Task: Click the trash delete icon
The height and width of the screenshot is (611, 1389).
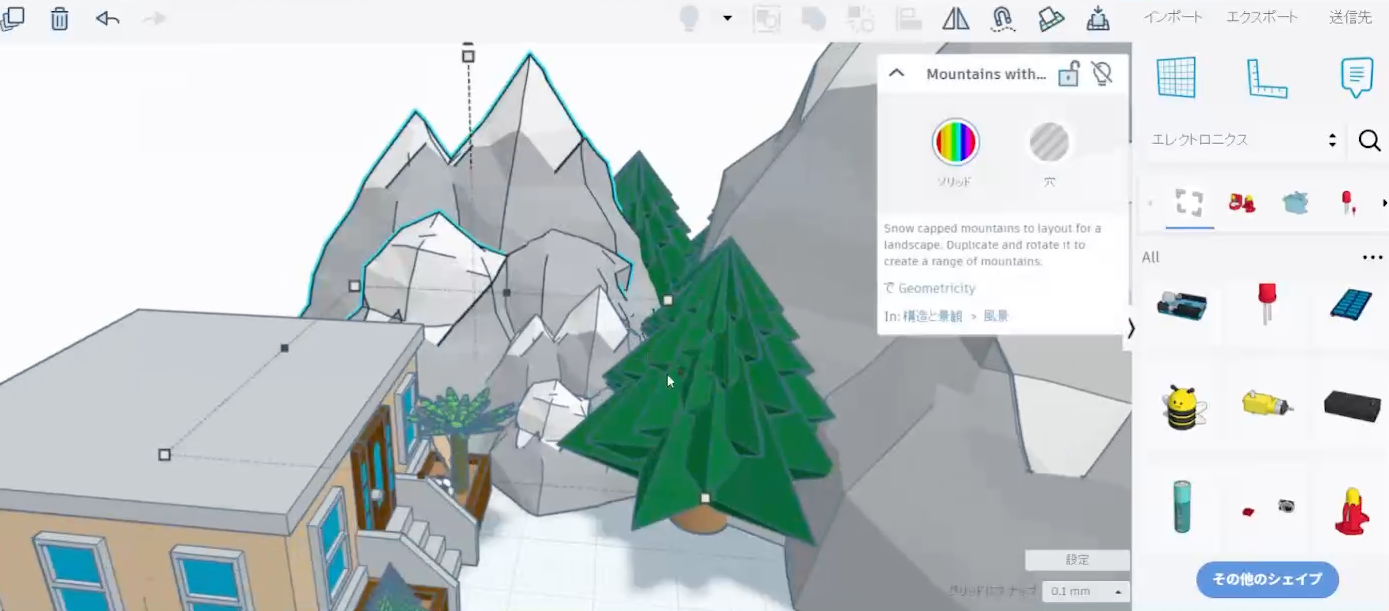Action: pyautogui.click(x=60, y=19)
